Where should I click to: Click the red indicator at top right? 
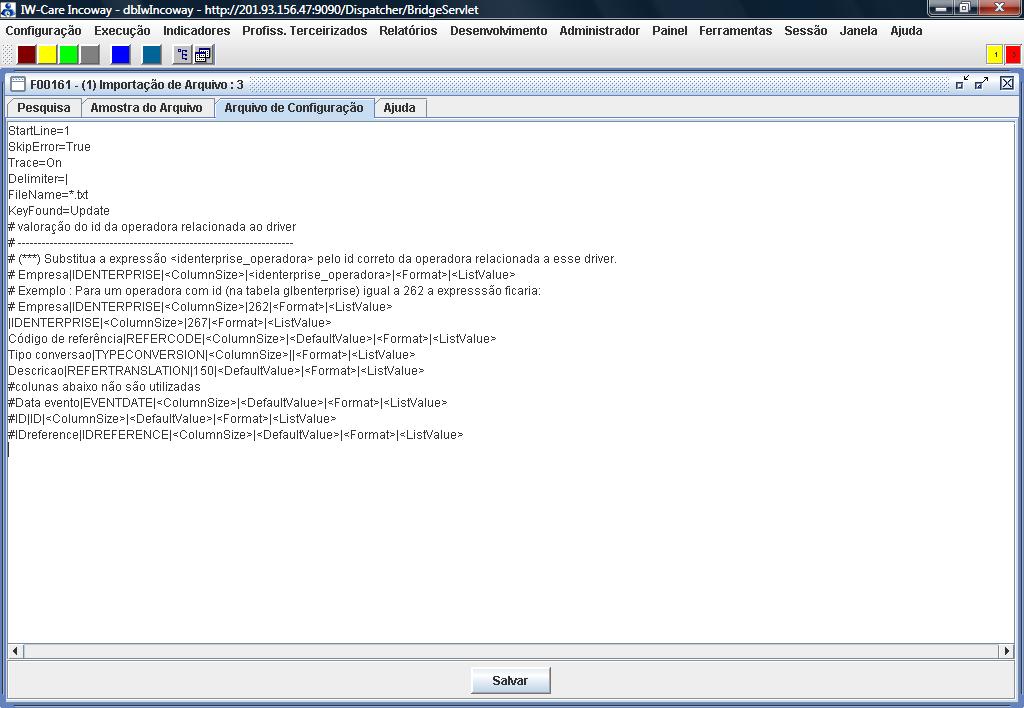click(x=1012, y=54)
